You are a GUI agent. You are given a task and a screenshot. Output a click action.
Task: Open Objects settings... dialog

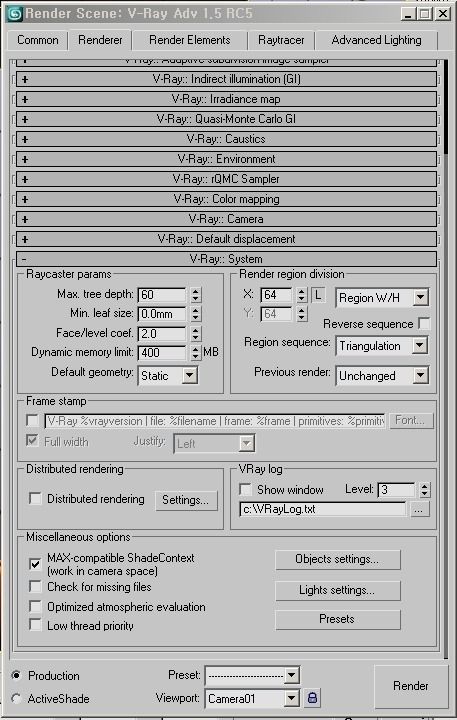pos(338,559)
